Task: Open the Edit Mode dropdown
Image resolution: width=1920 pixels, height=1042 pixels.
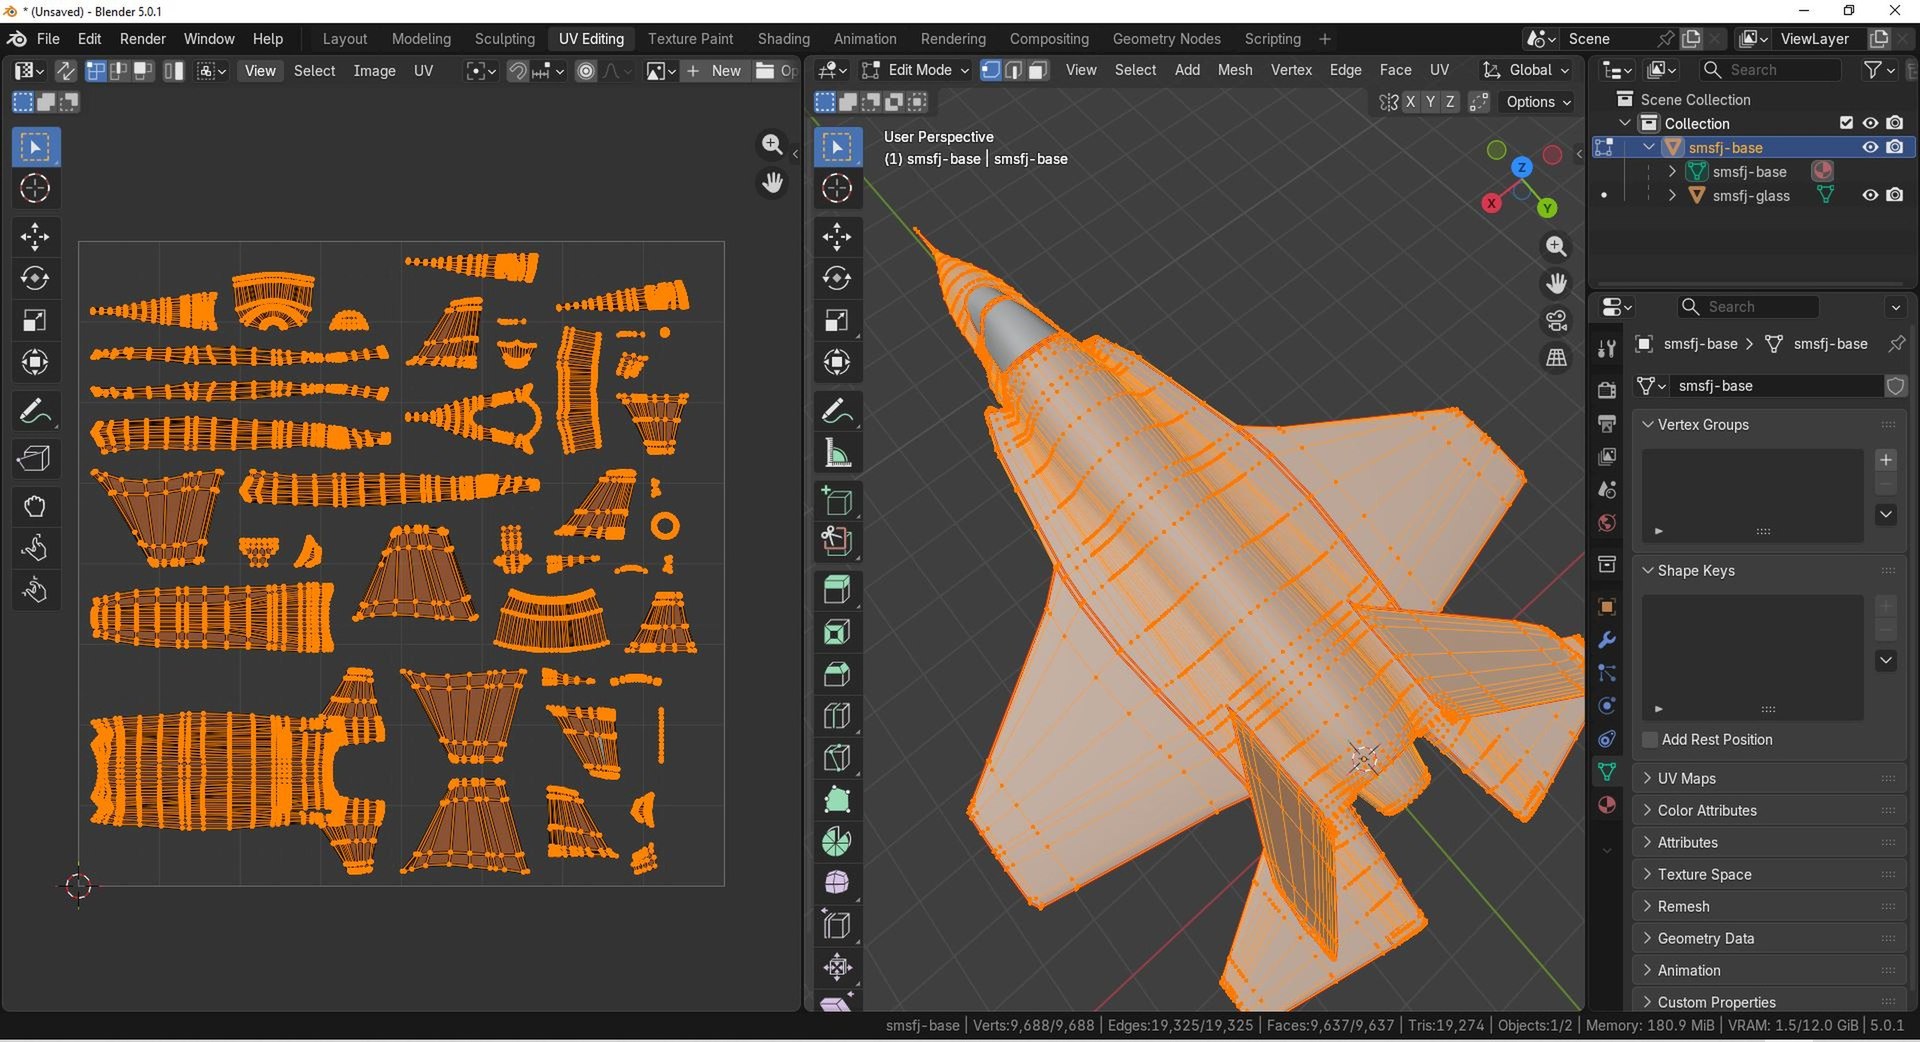Action: tap(916, 70)
